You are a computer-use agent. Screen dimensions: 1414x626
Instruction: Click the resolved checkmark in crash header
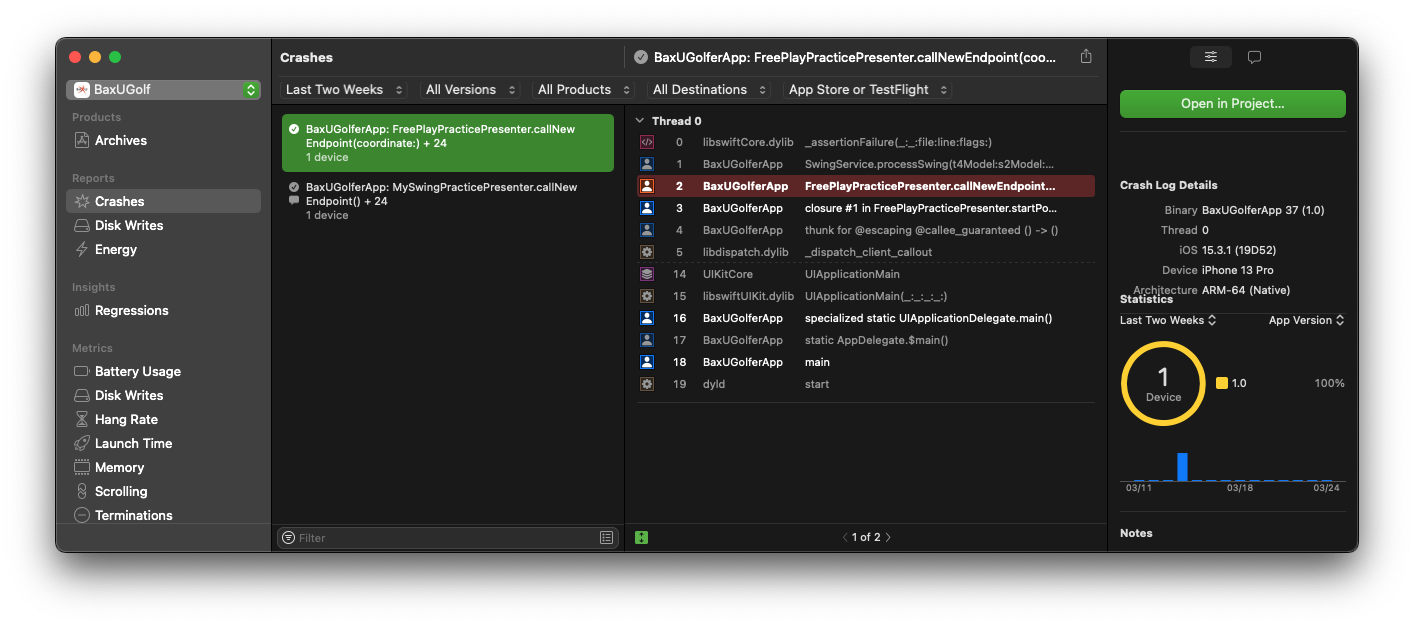pyautogui.click(x=641, y=58)
